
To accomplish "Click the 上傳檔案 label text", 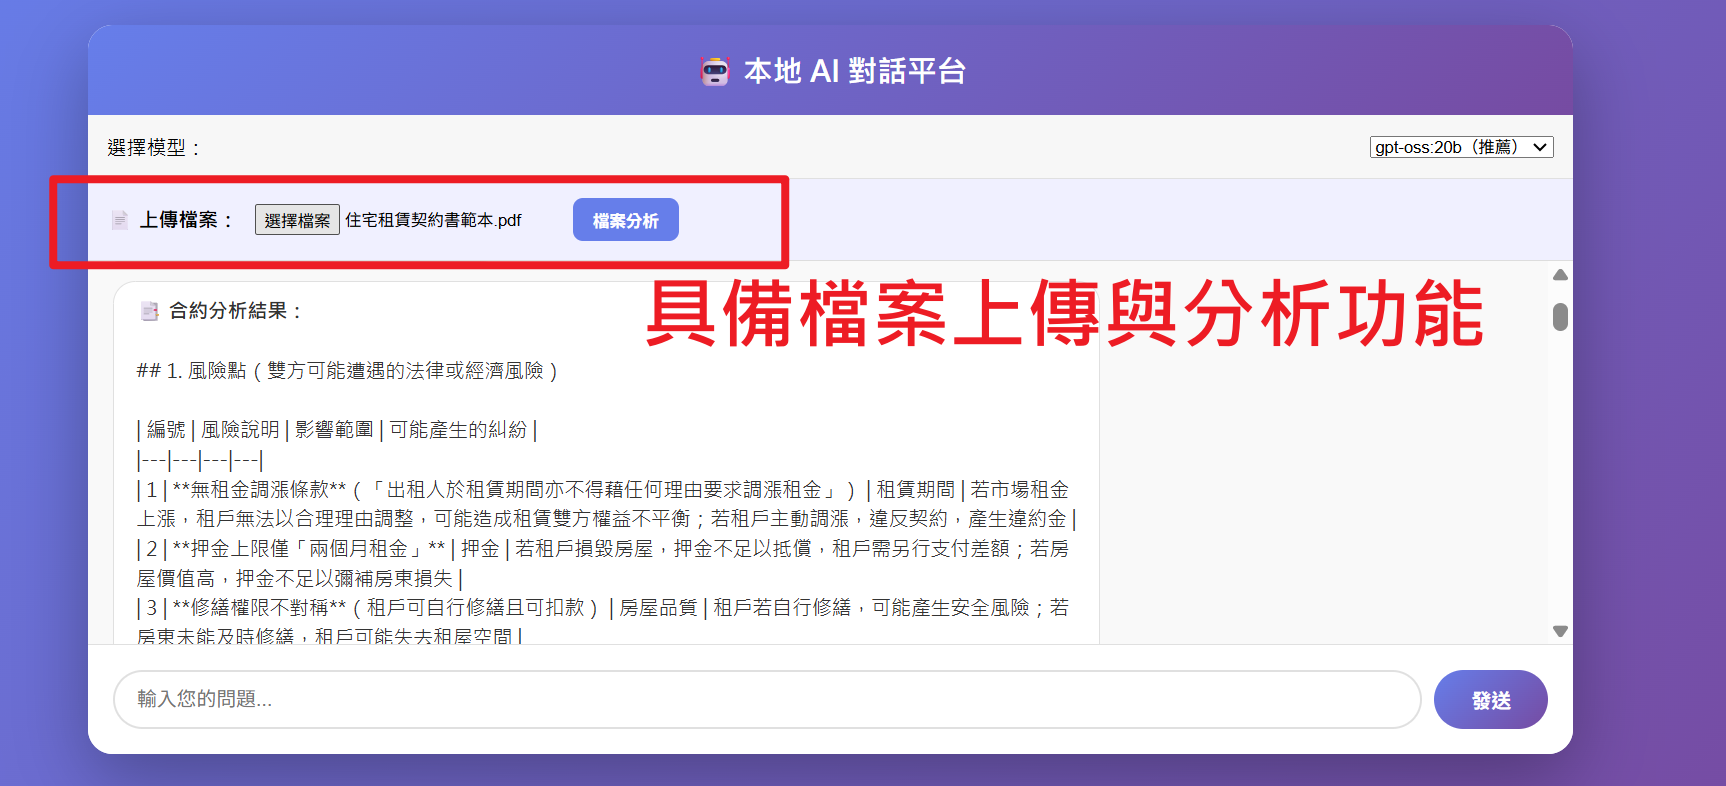I will 185,220.
